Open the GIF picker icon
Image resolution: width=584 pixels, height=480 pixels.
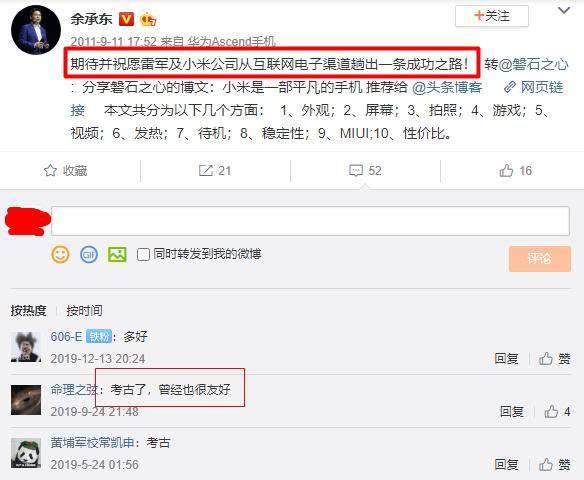click(89, 255)
